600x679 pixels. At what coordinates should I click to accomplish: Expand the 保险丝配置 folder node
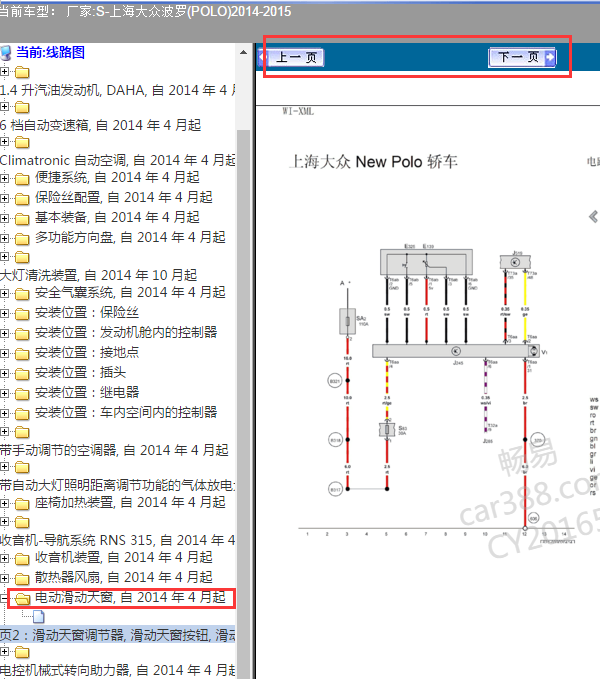pos(4,198)
